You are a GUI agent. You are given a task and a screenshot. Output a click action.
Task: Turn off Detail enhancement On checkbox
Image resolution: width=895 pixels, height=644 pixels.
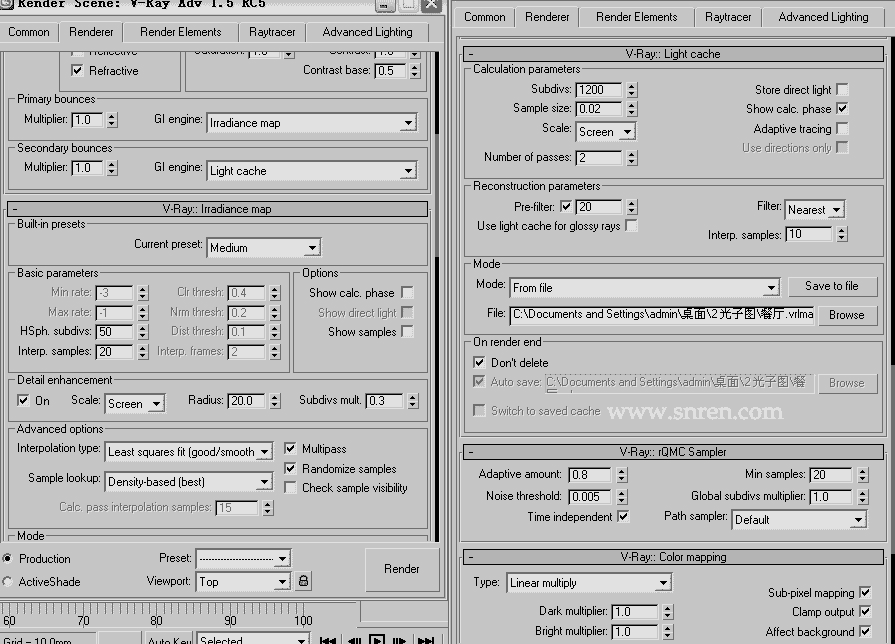23,400
